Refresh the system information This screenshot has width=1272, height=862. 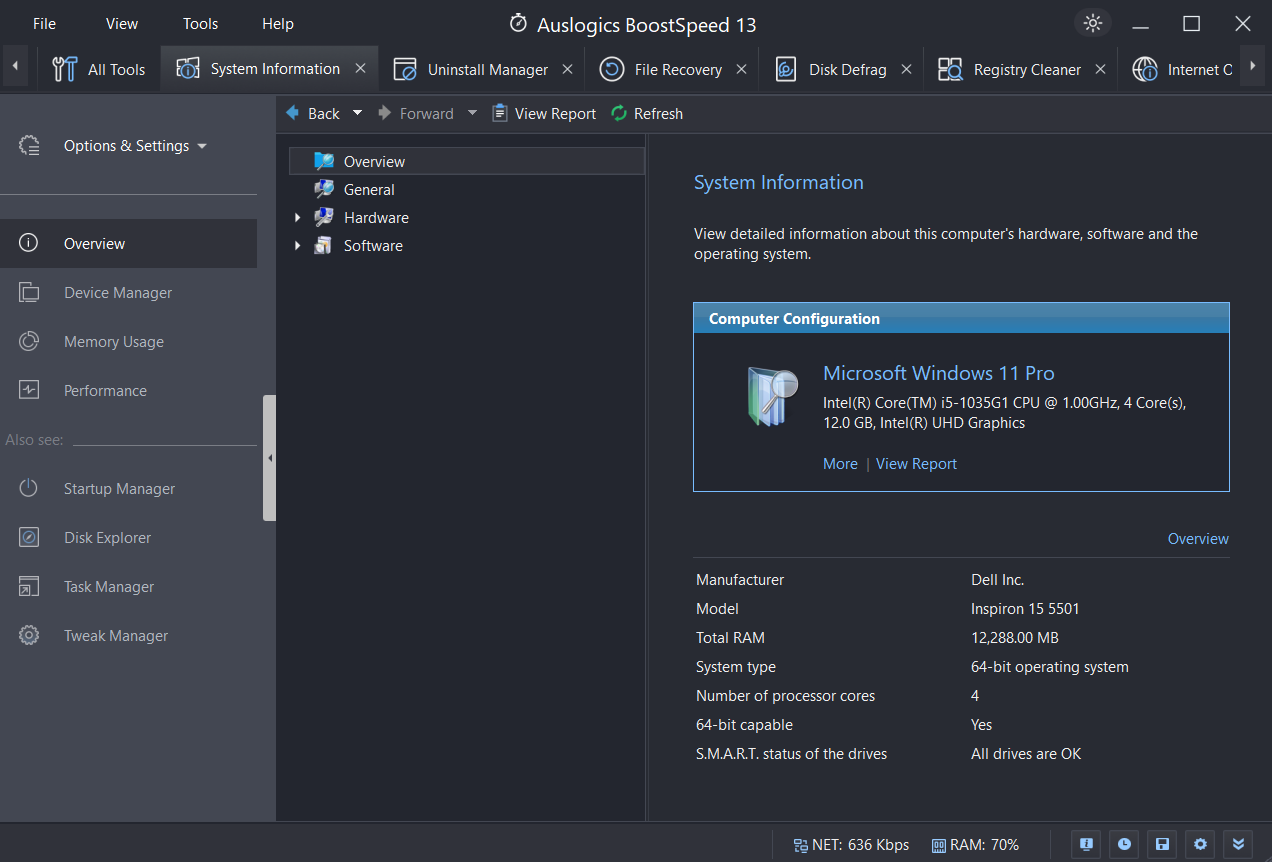pos(647,113)
